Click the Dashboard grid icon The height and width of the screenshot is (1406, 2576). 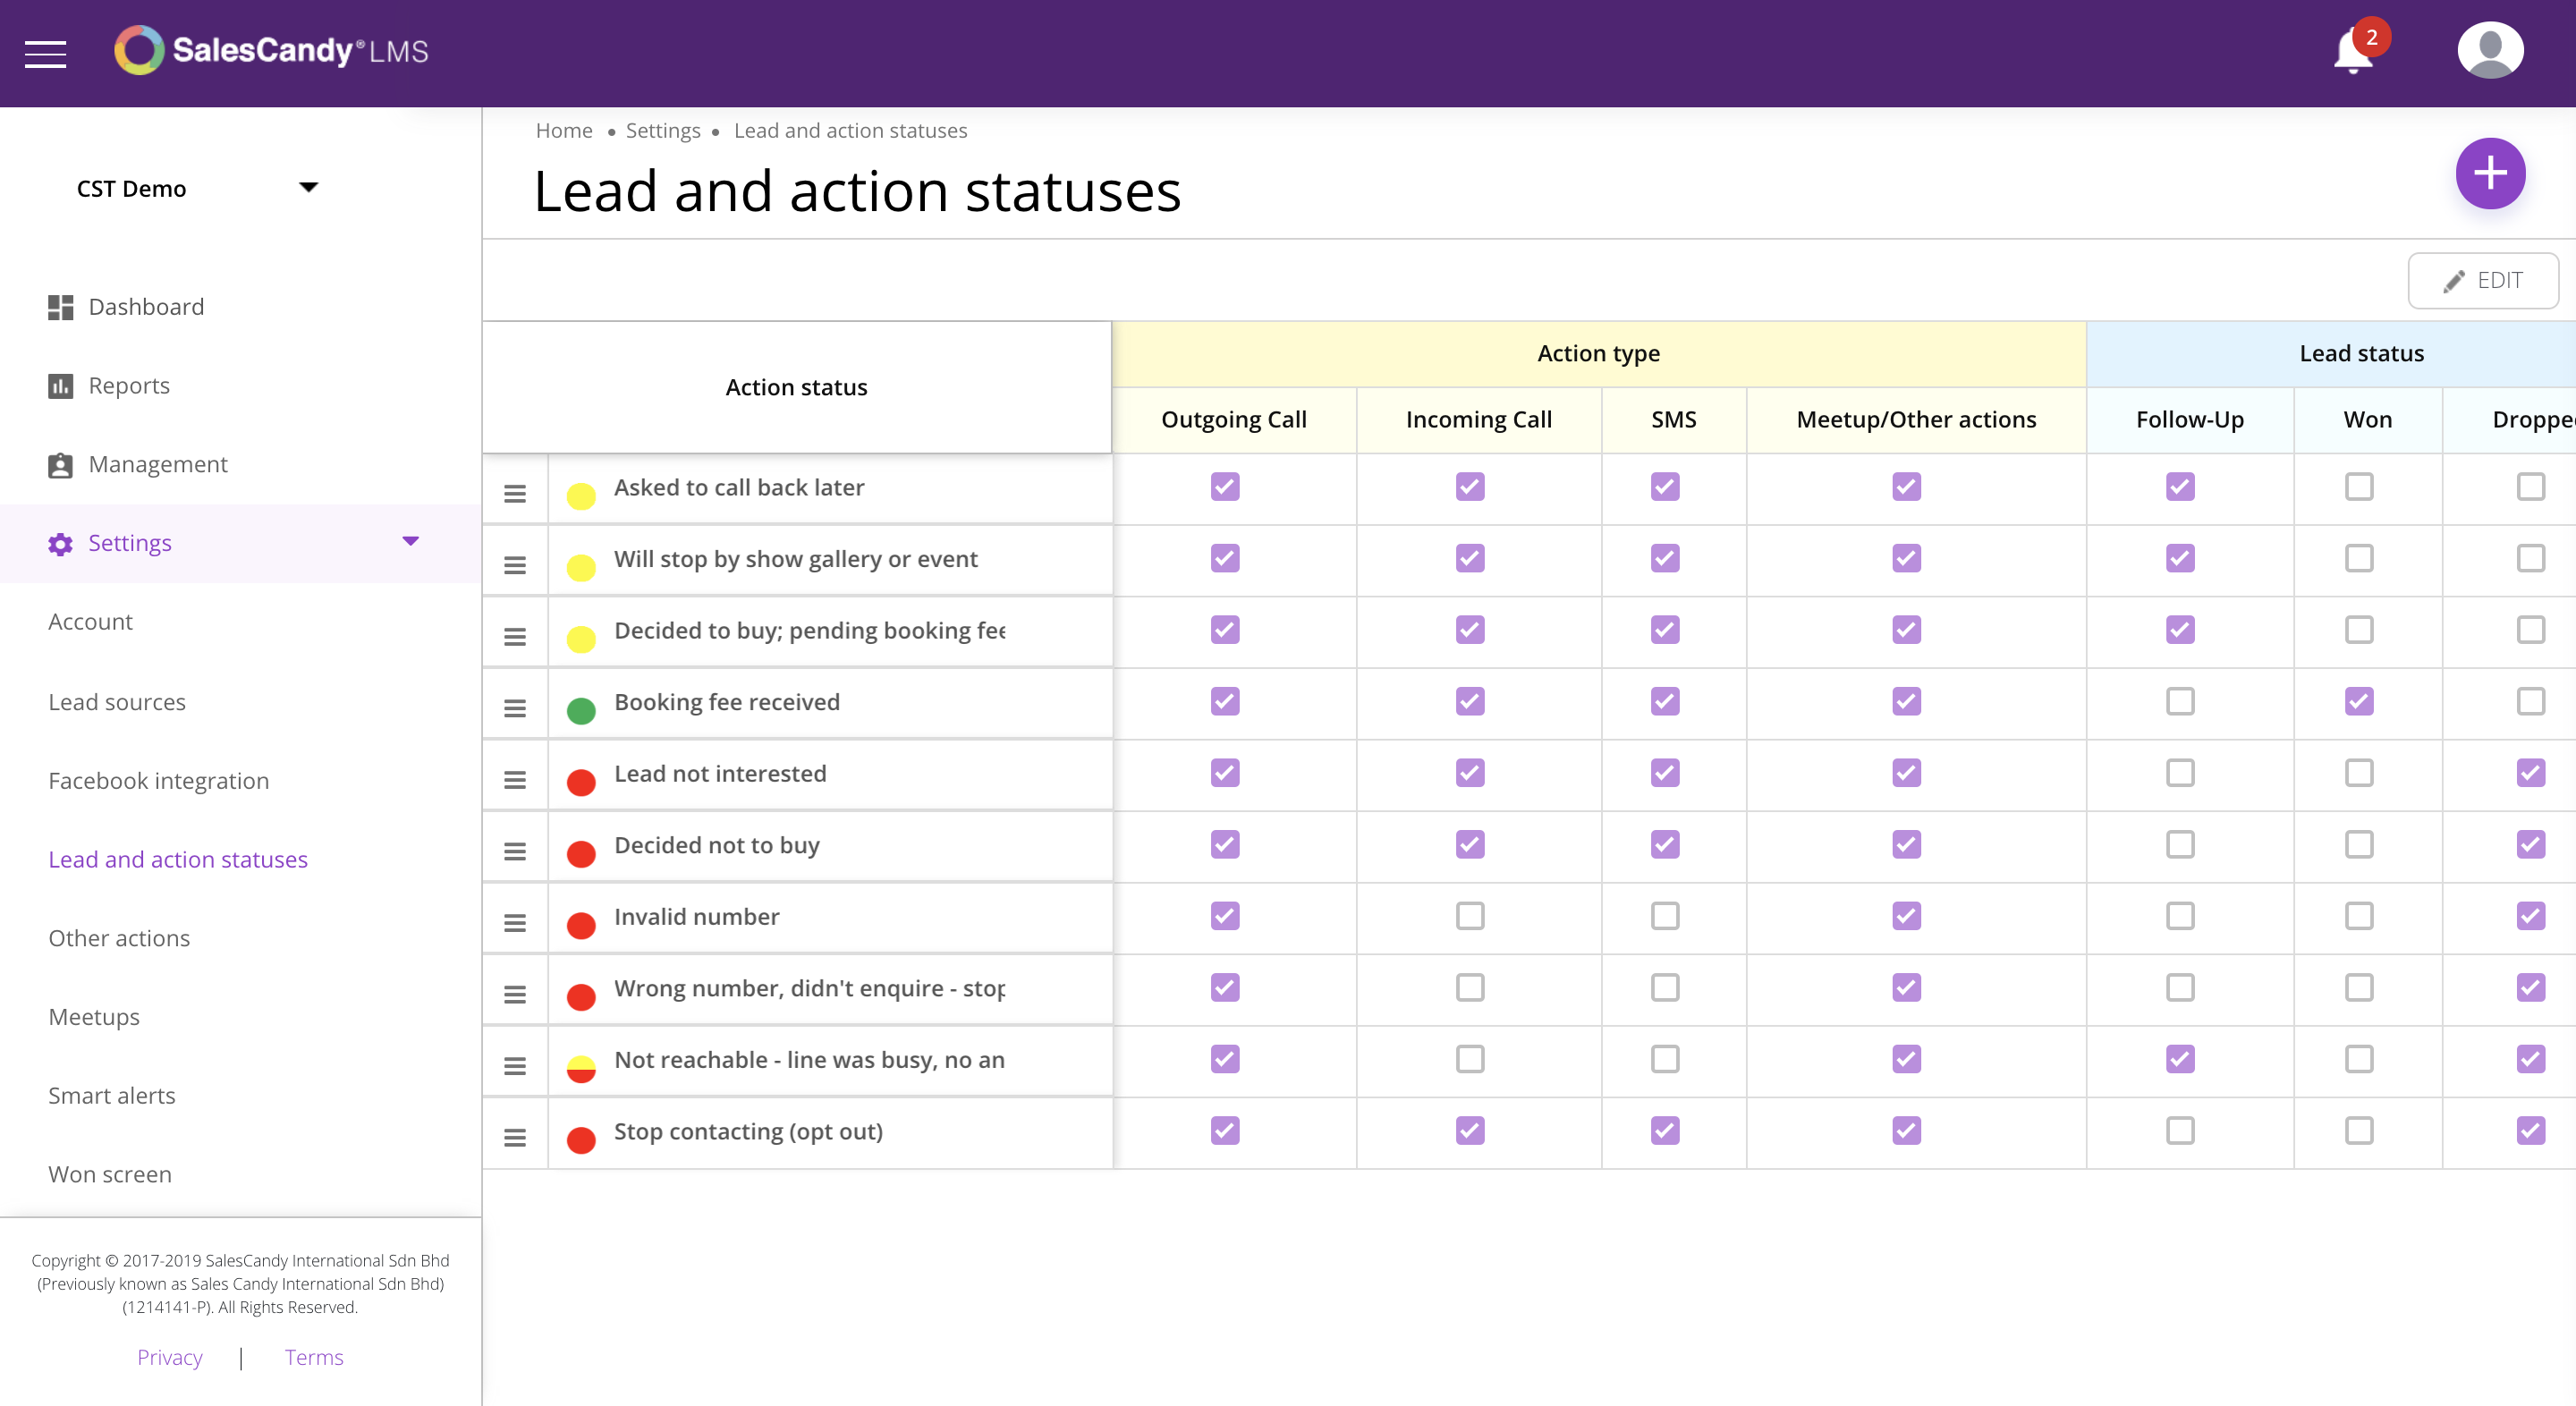pyautogui.click(x=60, y=307)
